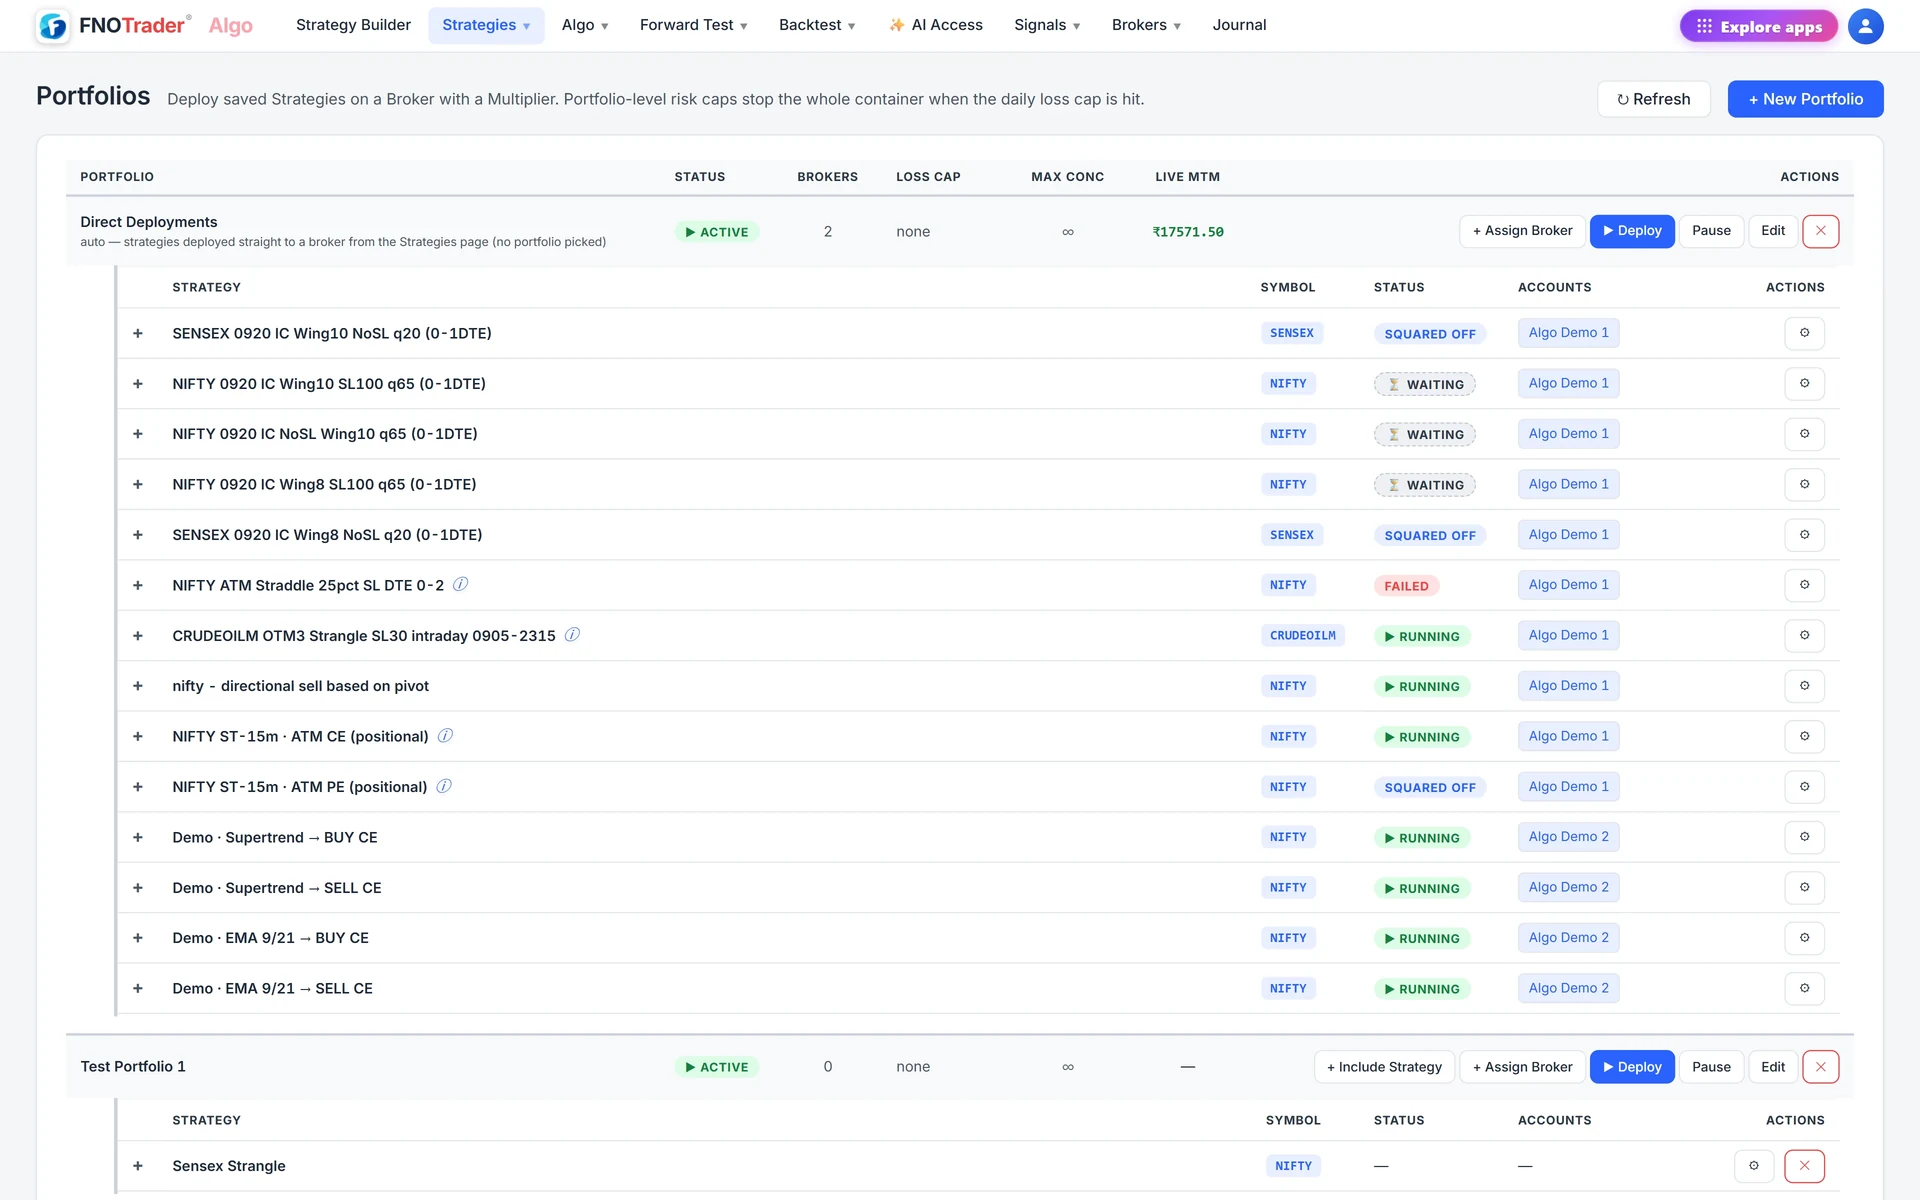Viewport: 1920px width, 1200px height.
Task: Delete Direct Deployments portfolio with red X
Action: pos(1820,231)
